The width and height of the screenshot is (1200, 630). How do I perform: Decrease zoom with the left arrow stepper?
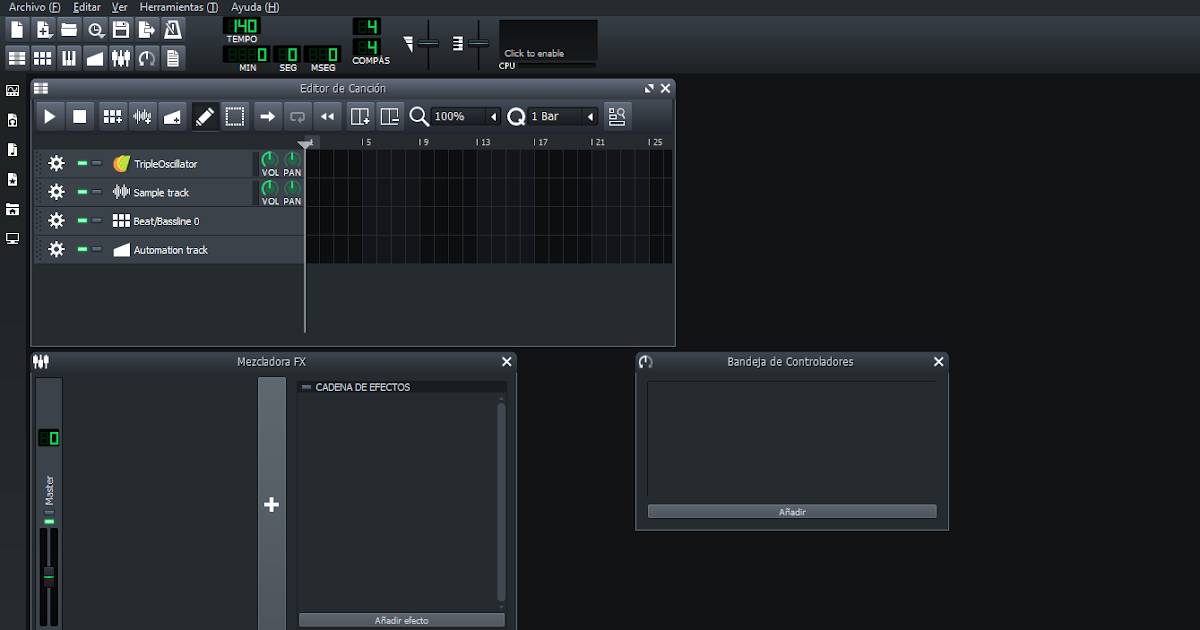[493, 116]
